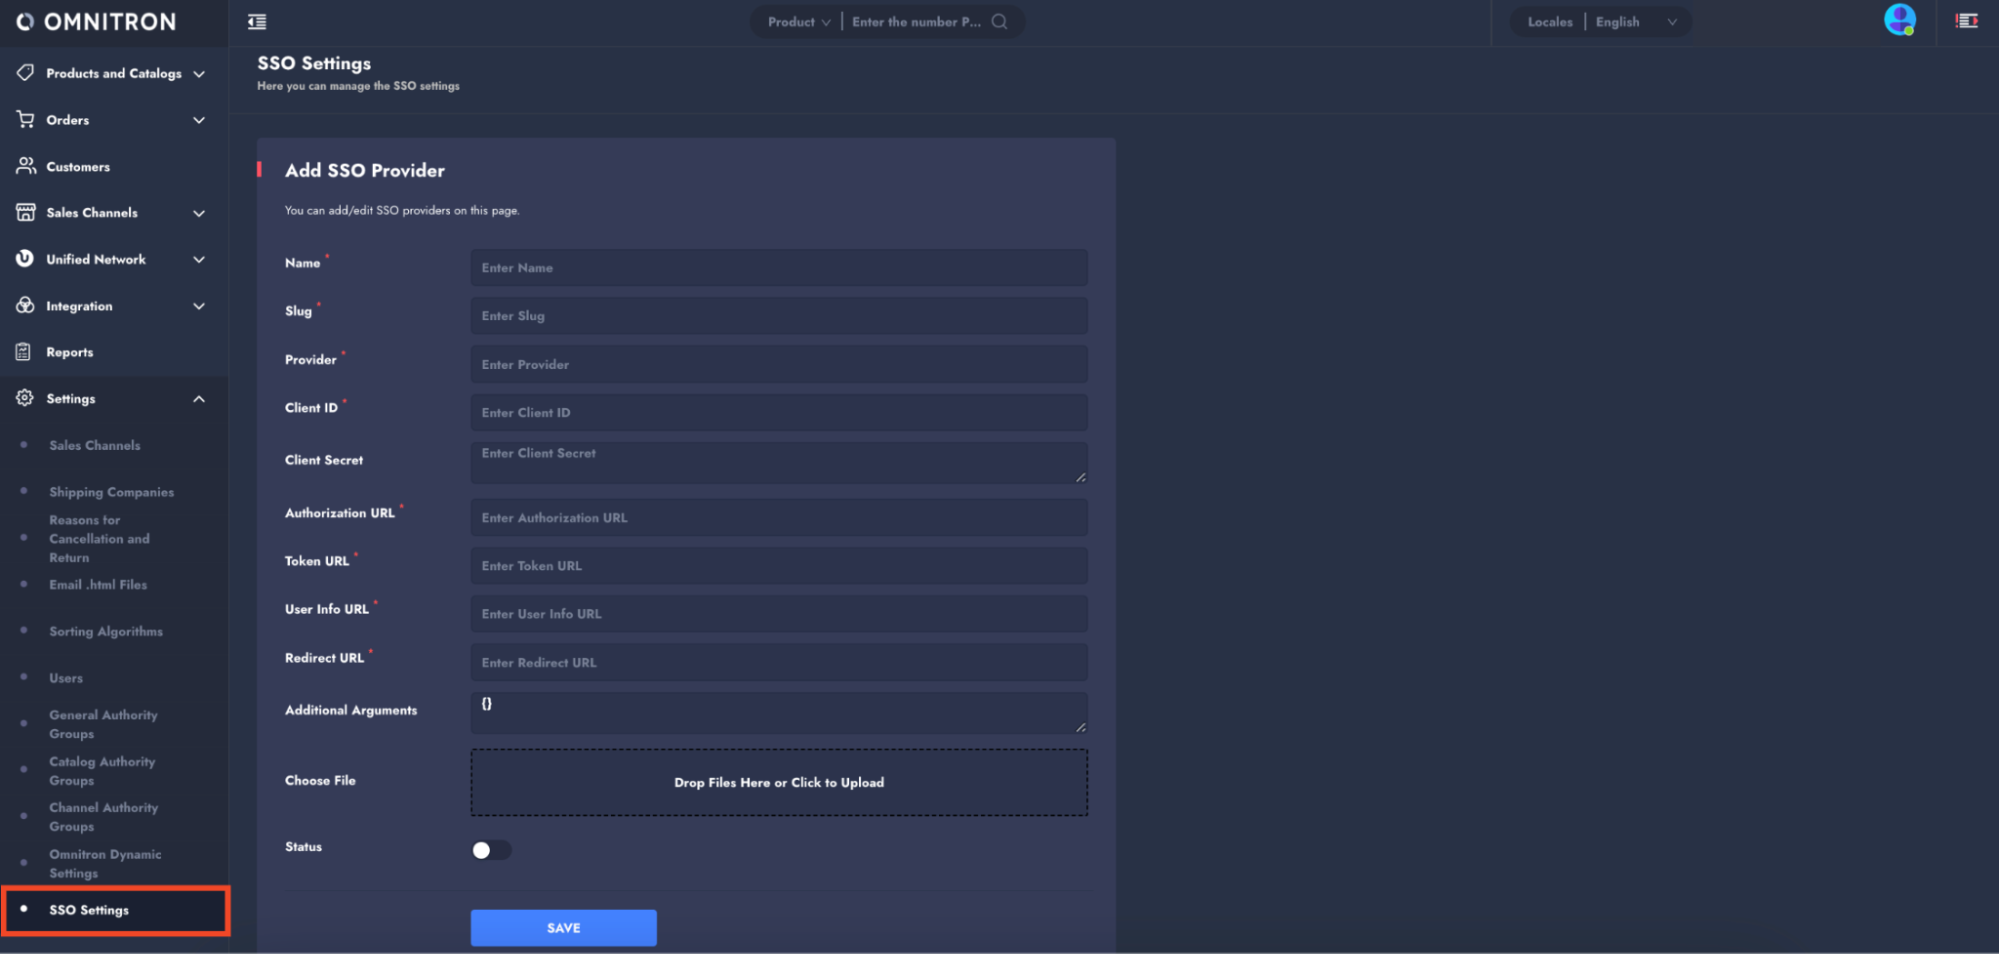Open the right panel icon in header

[1966, 21]
